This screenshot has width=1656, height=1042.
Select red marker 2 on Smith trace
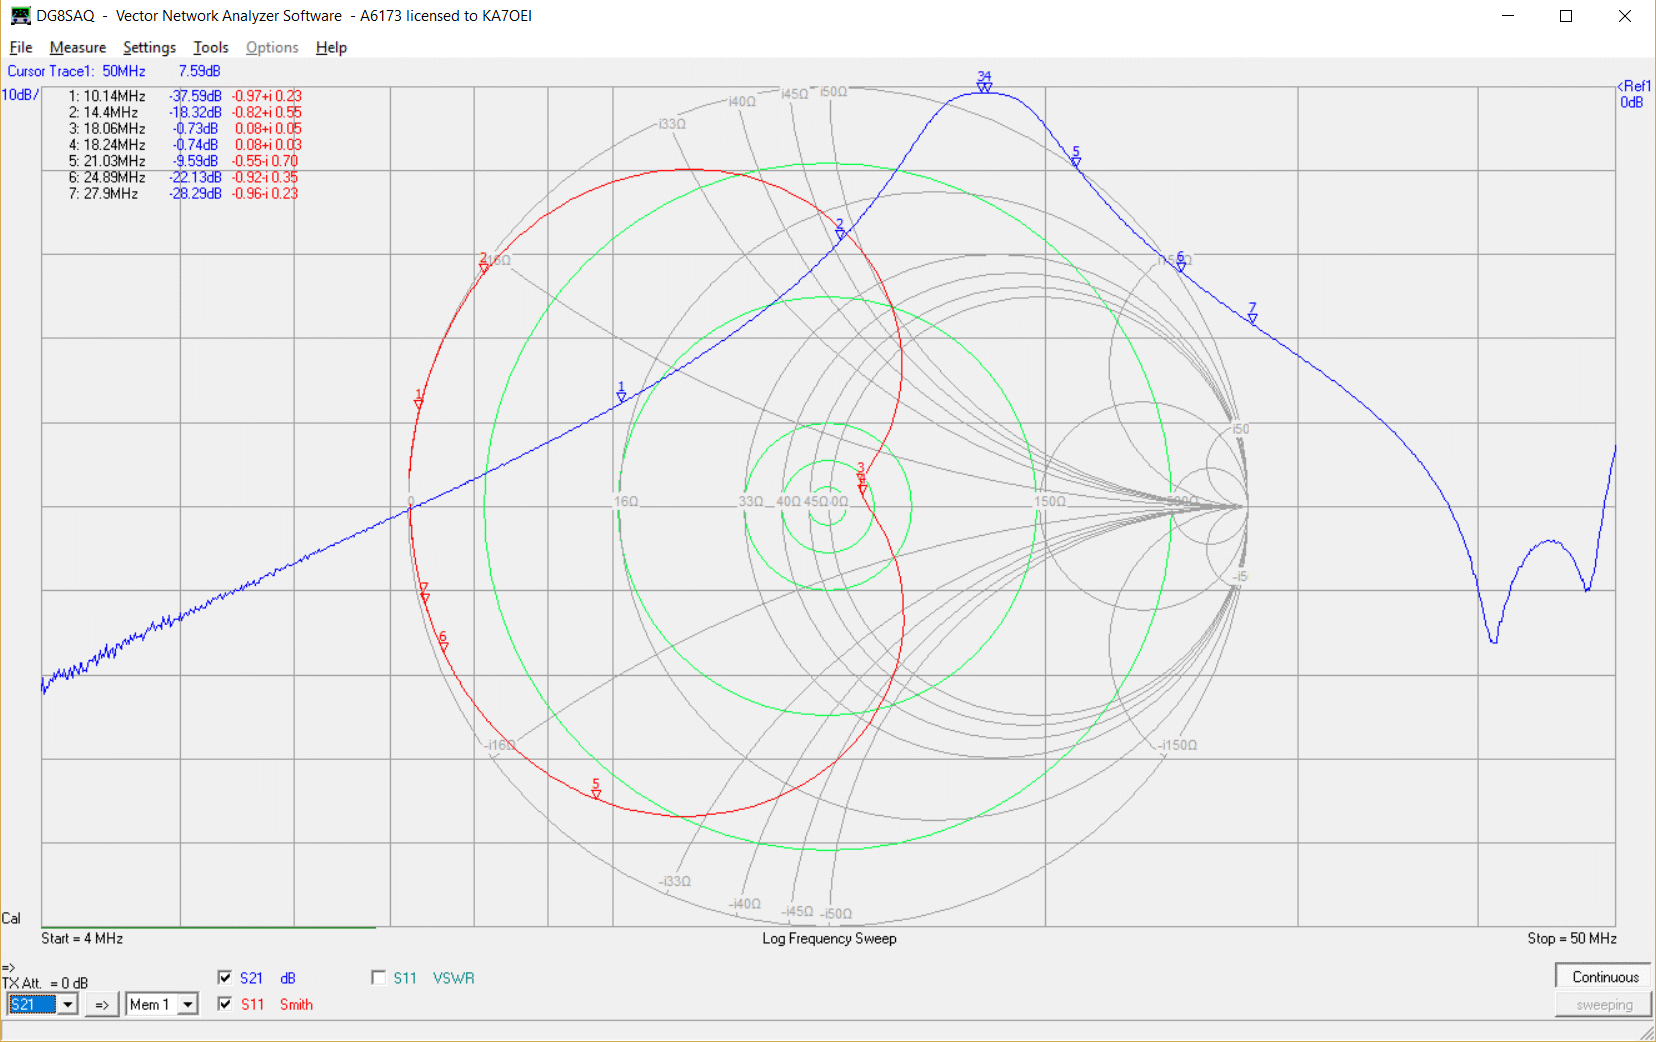pos(484,264)
